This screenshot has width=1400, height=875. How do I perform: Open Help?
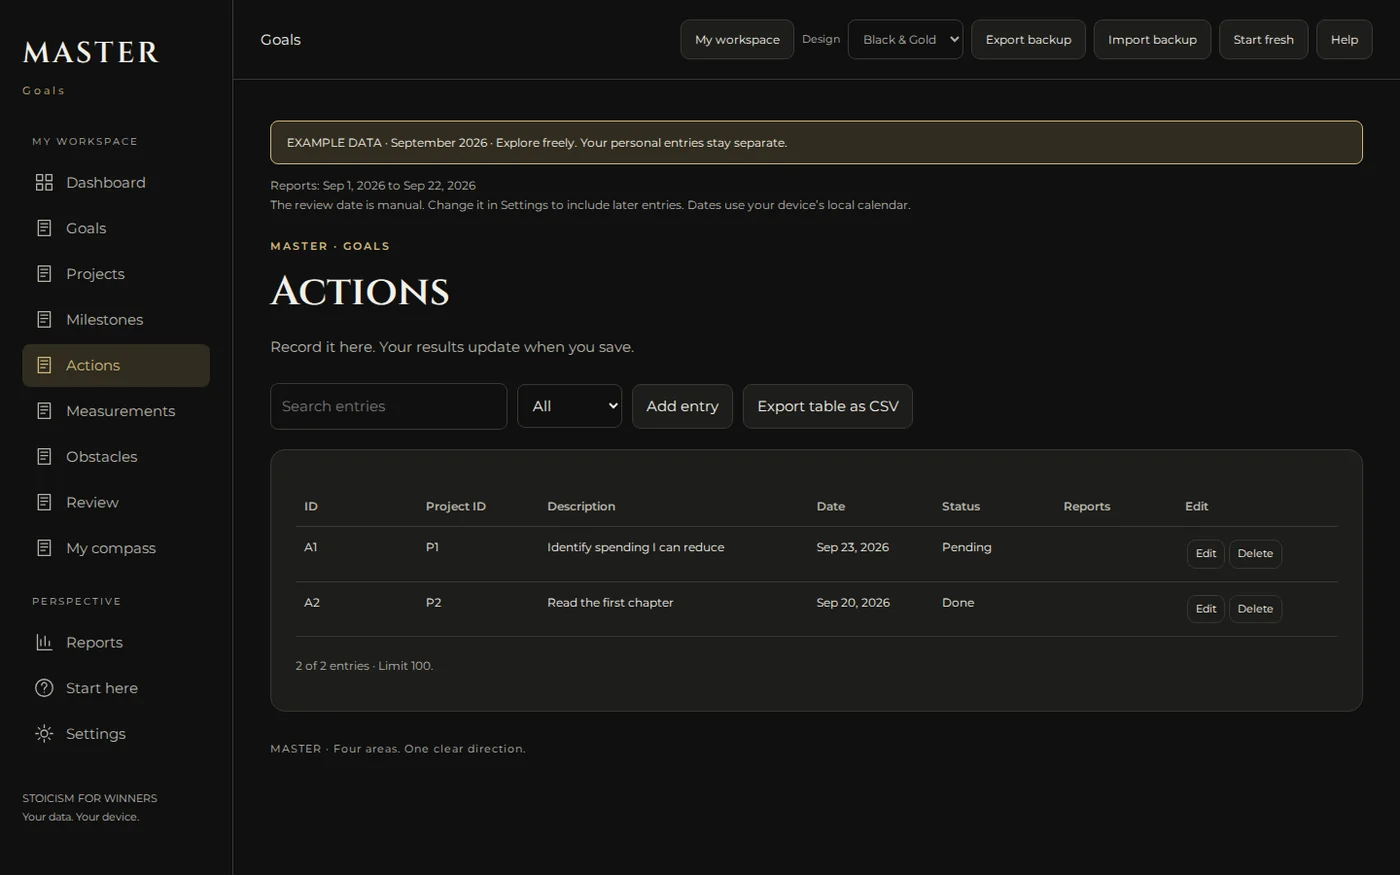tap(1344, 40)
